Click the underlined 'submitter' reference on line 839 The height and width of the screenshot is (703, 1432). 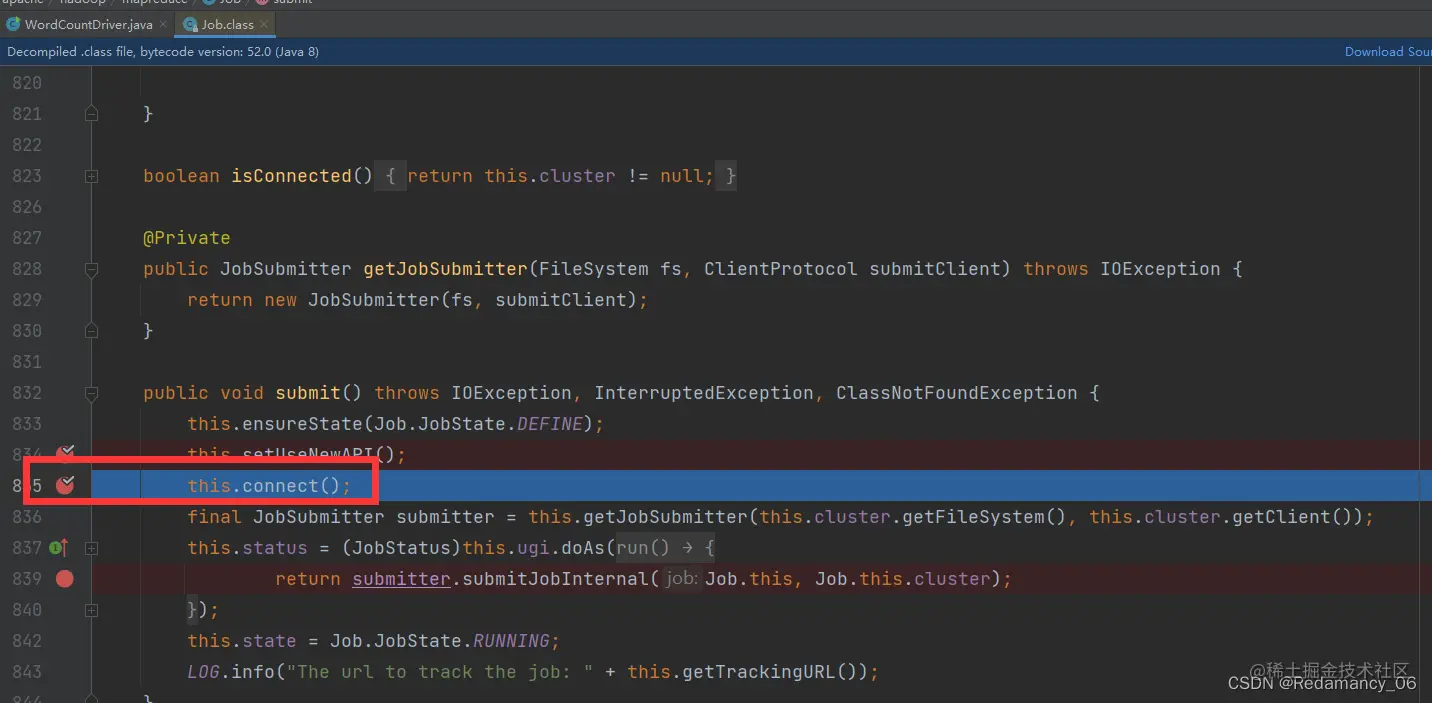402,579
